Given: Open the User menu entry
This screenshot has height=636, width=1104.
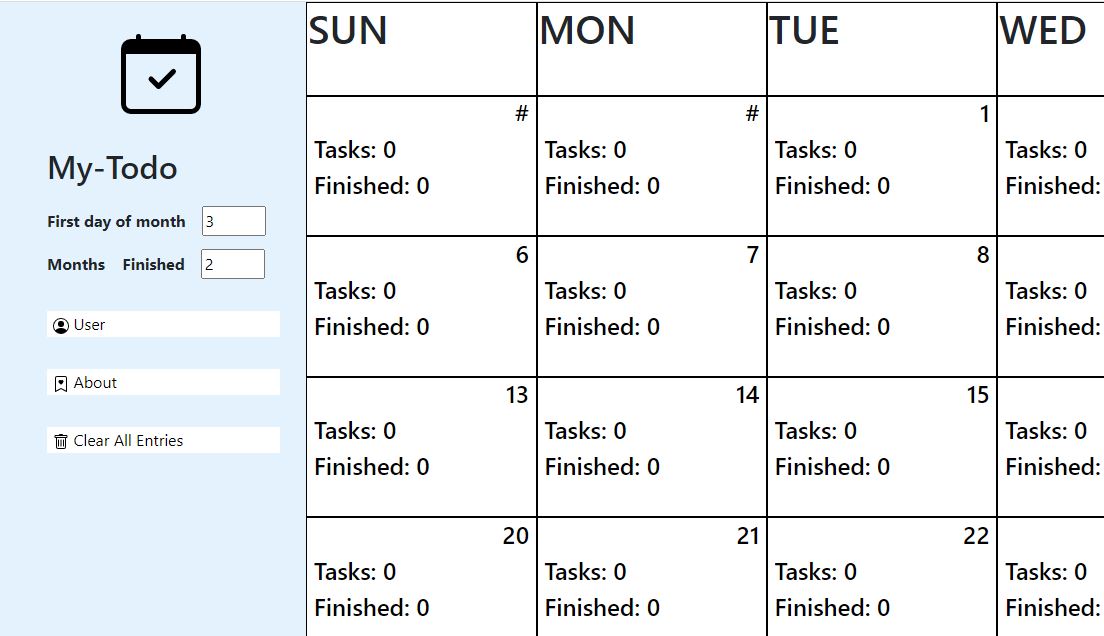Looking at the screenshot, I should coord(163,324).
